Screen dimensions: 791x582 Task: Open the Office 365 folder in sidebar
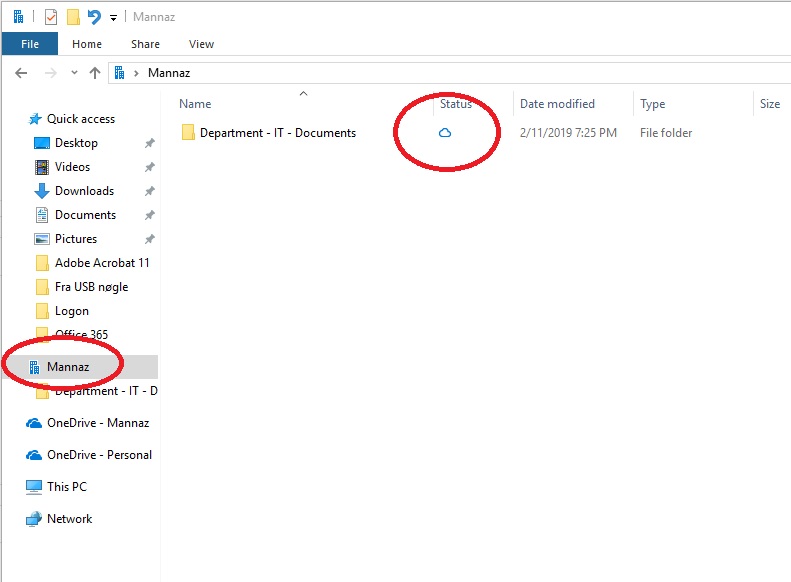[81, 334]
